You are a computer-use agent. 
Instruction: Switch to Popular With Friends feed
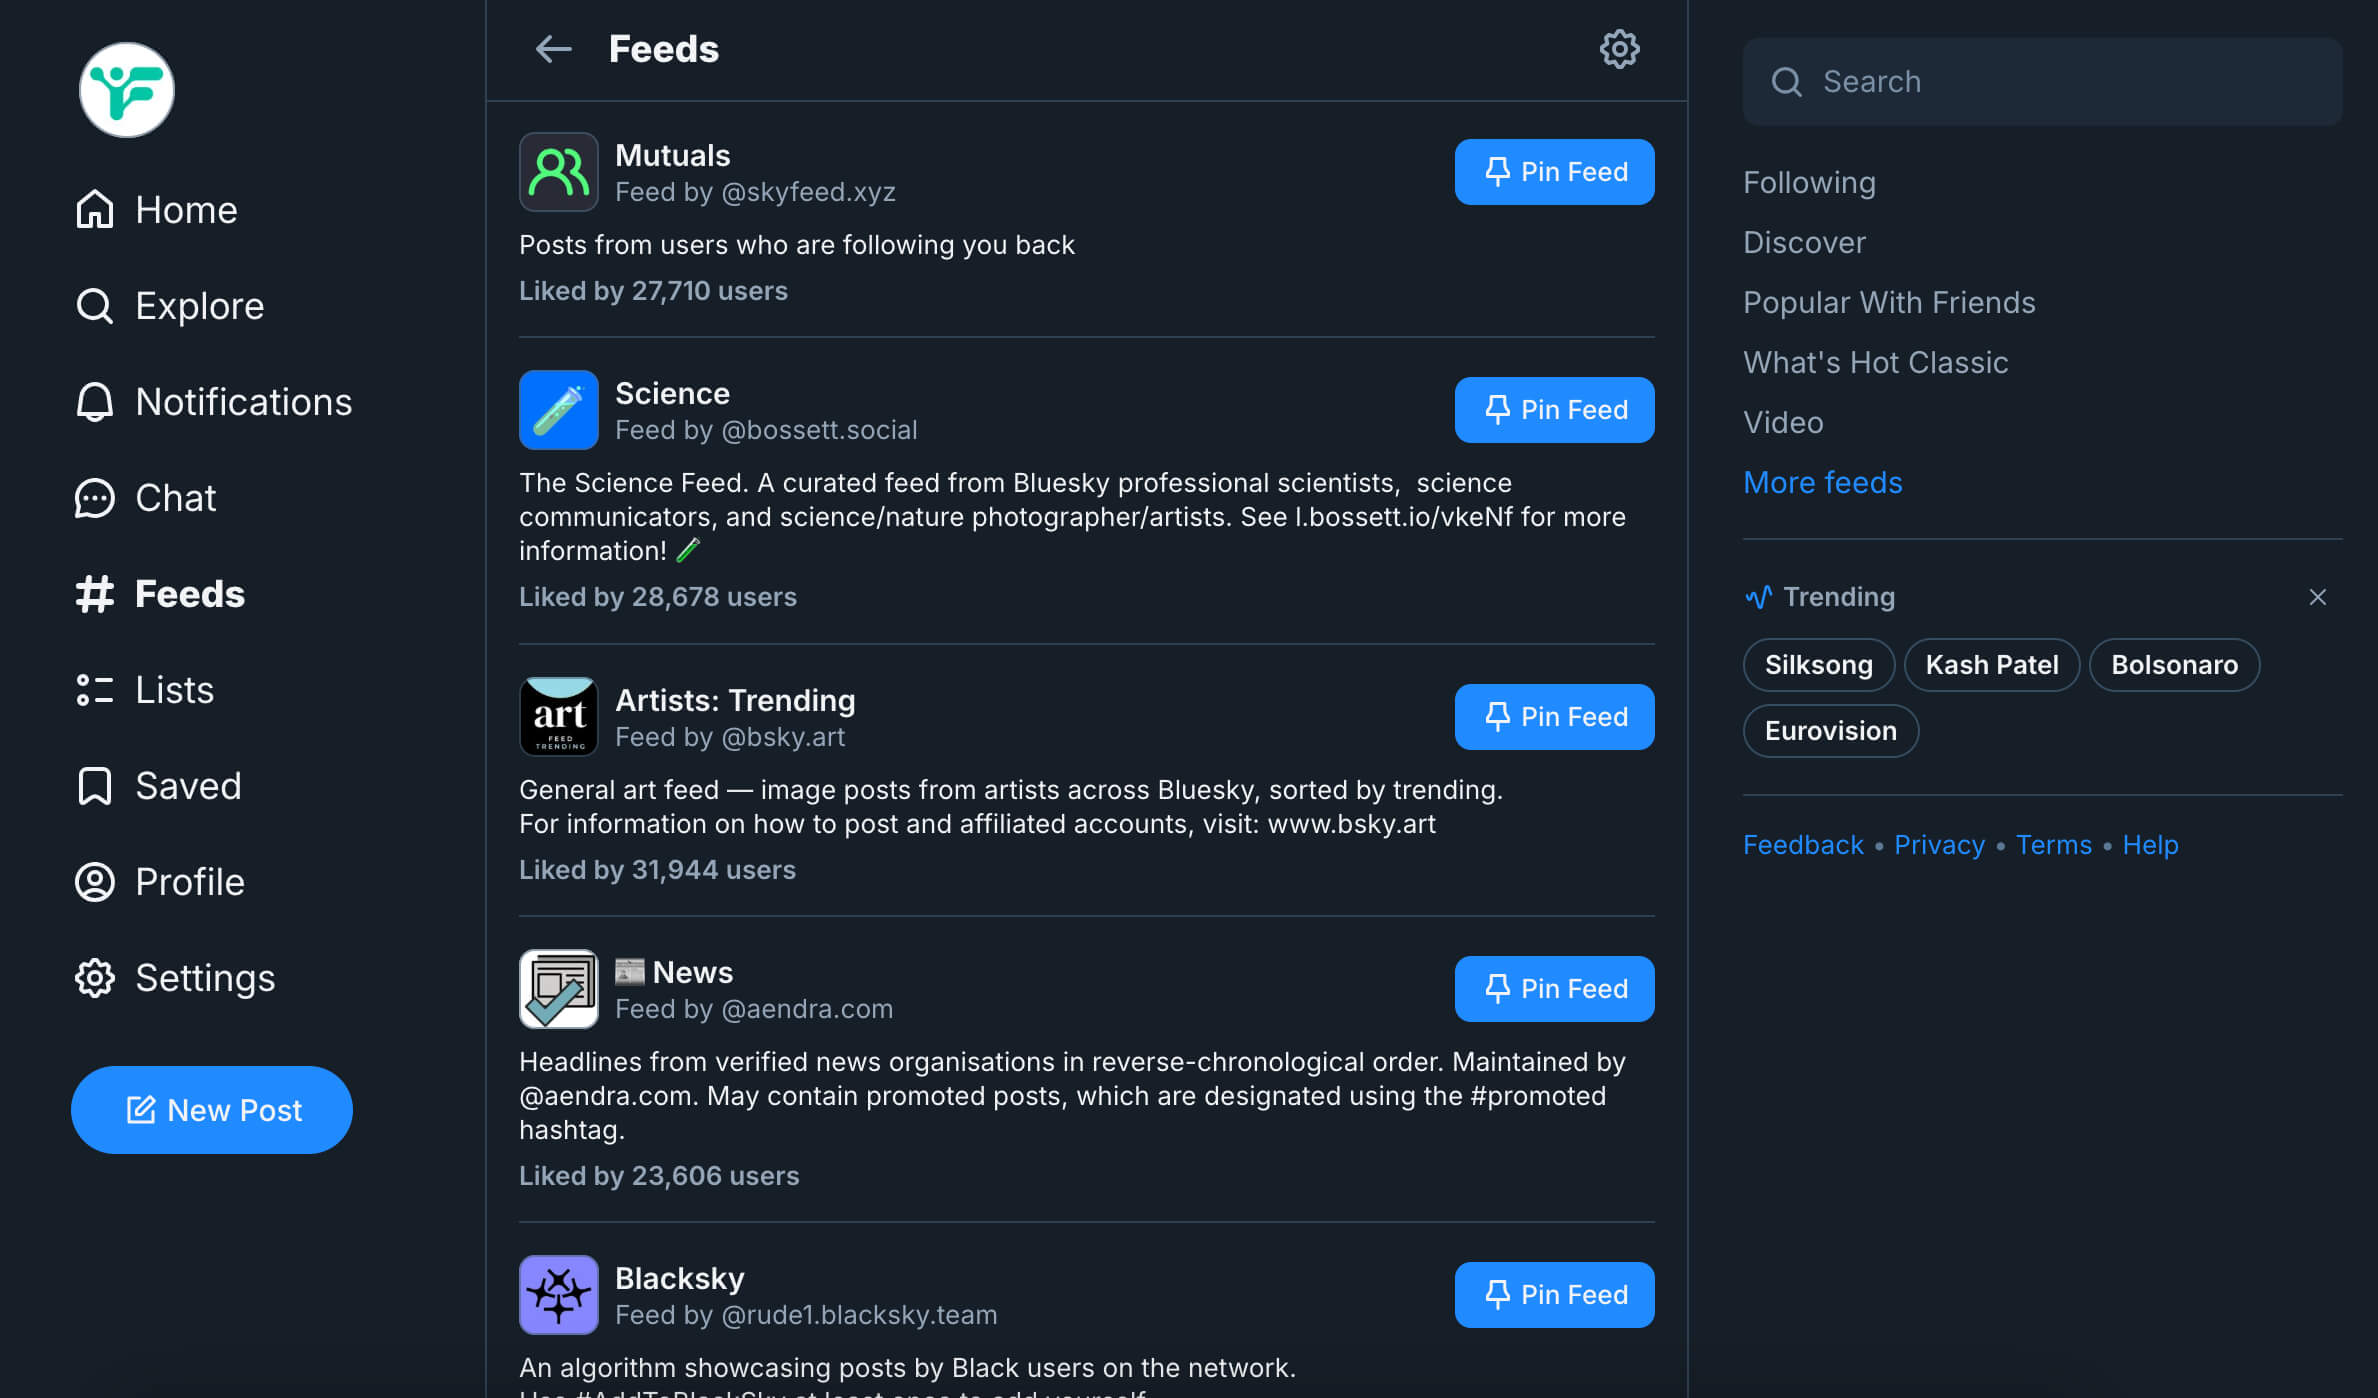point(1889,303)
